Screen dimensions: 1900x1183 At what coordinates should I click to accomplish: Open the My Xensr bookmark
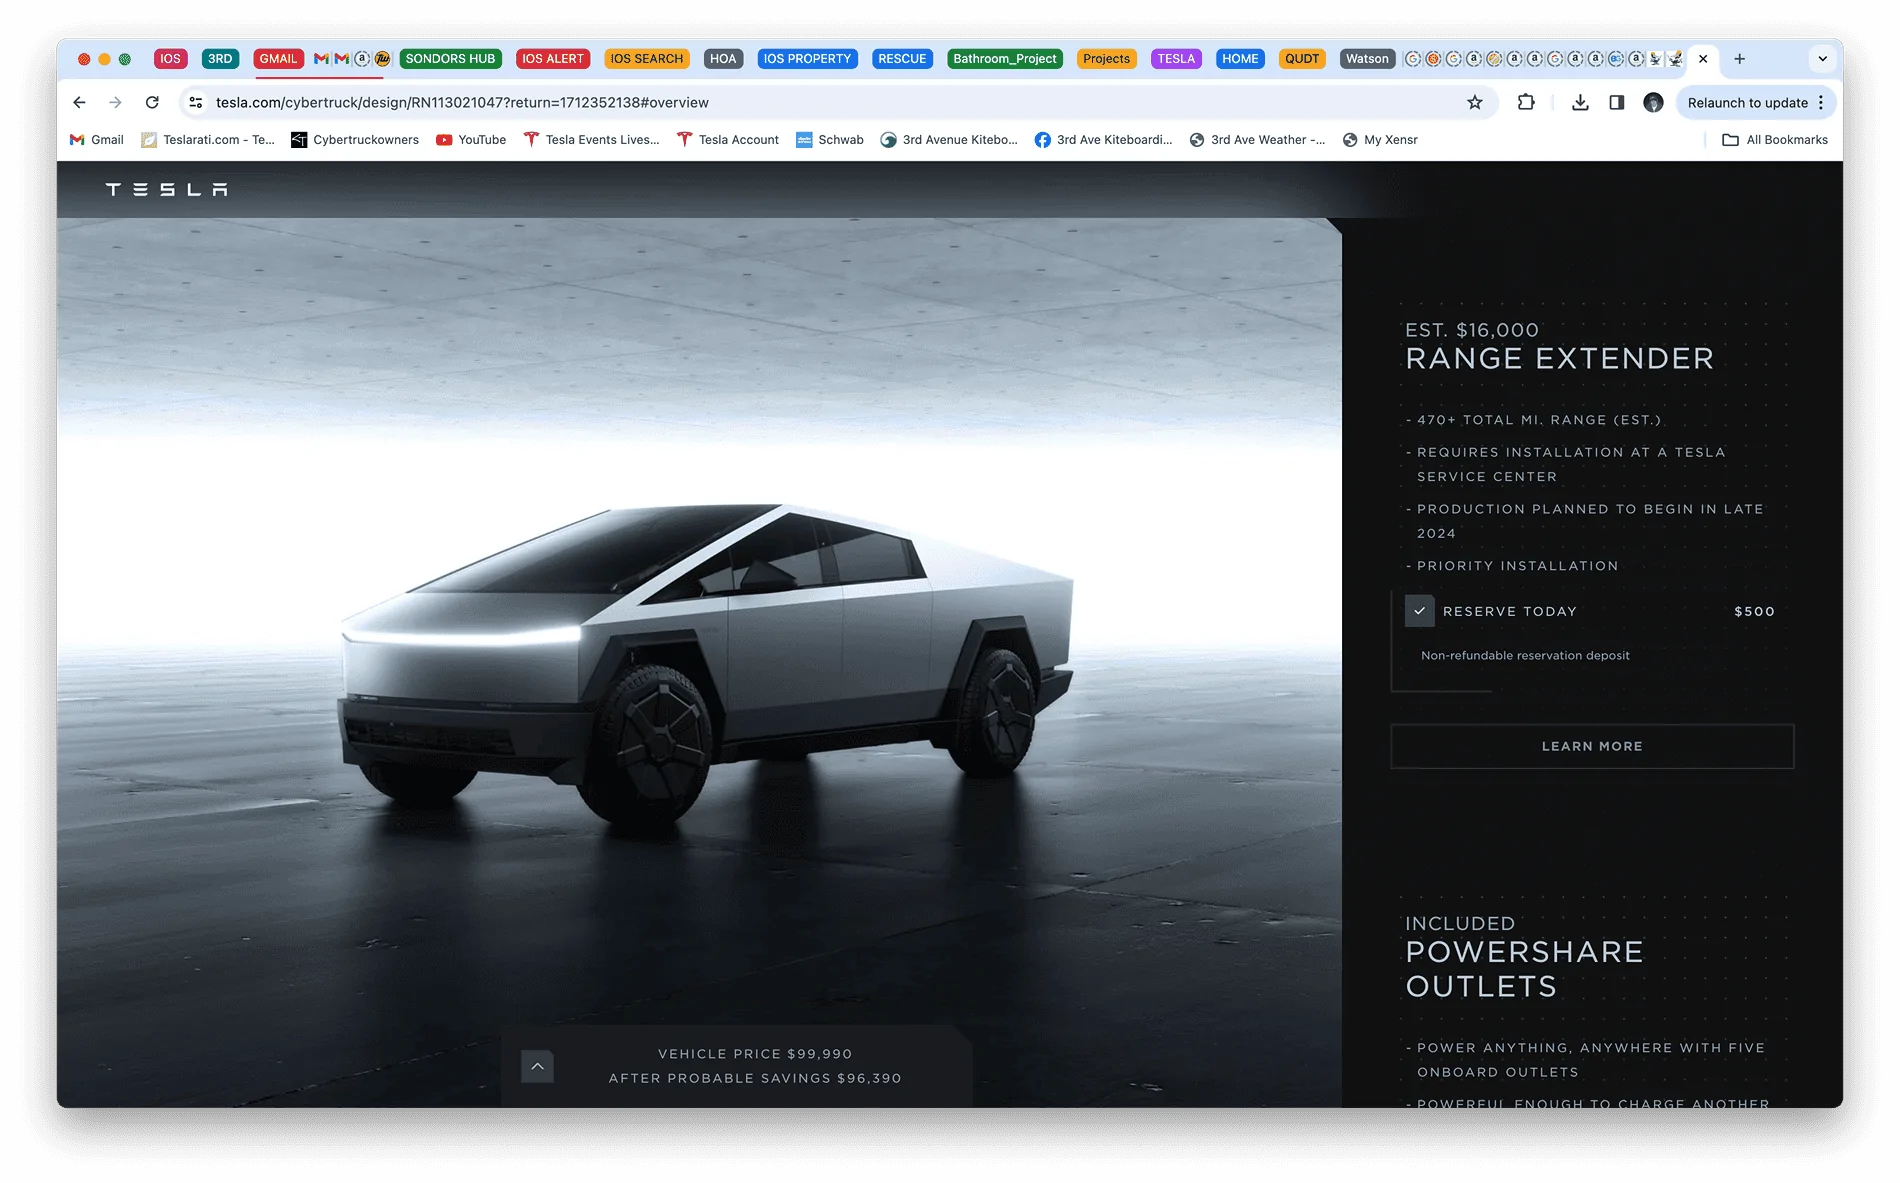(1380, 140)
